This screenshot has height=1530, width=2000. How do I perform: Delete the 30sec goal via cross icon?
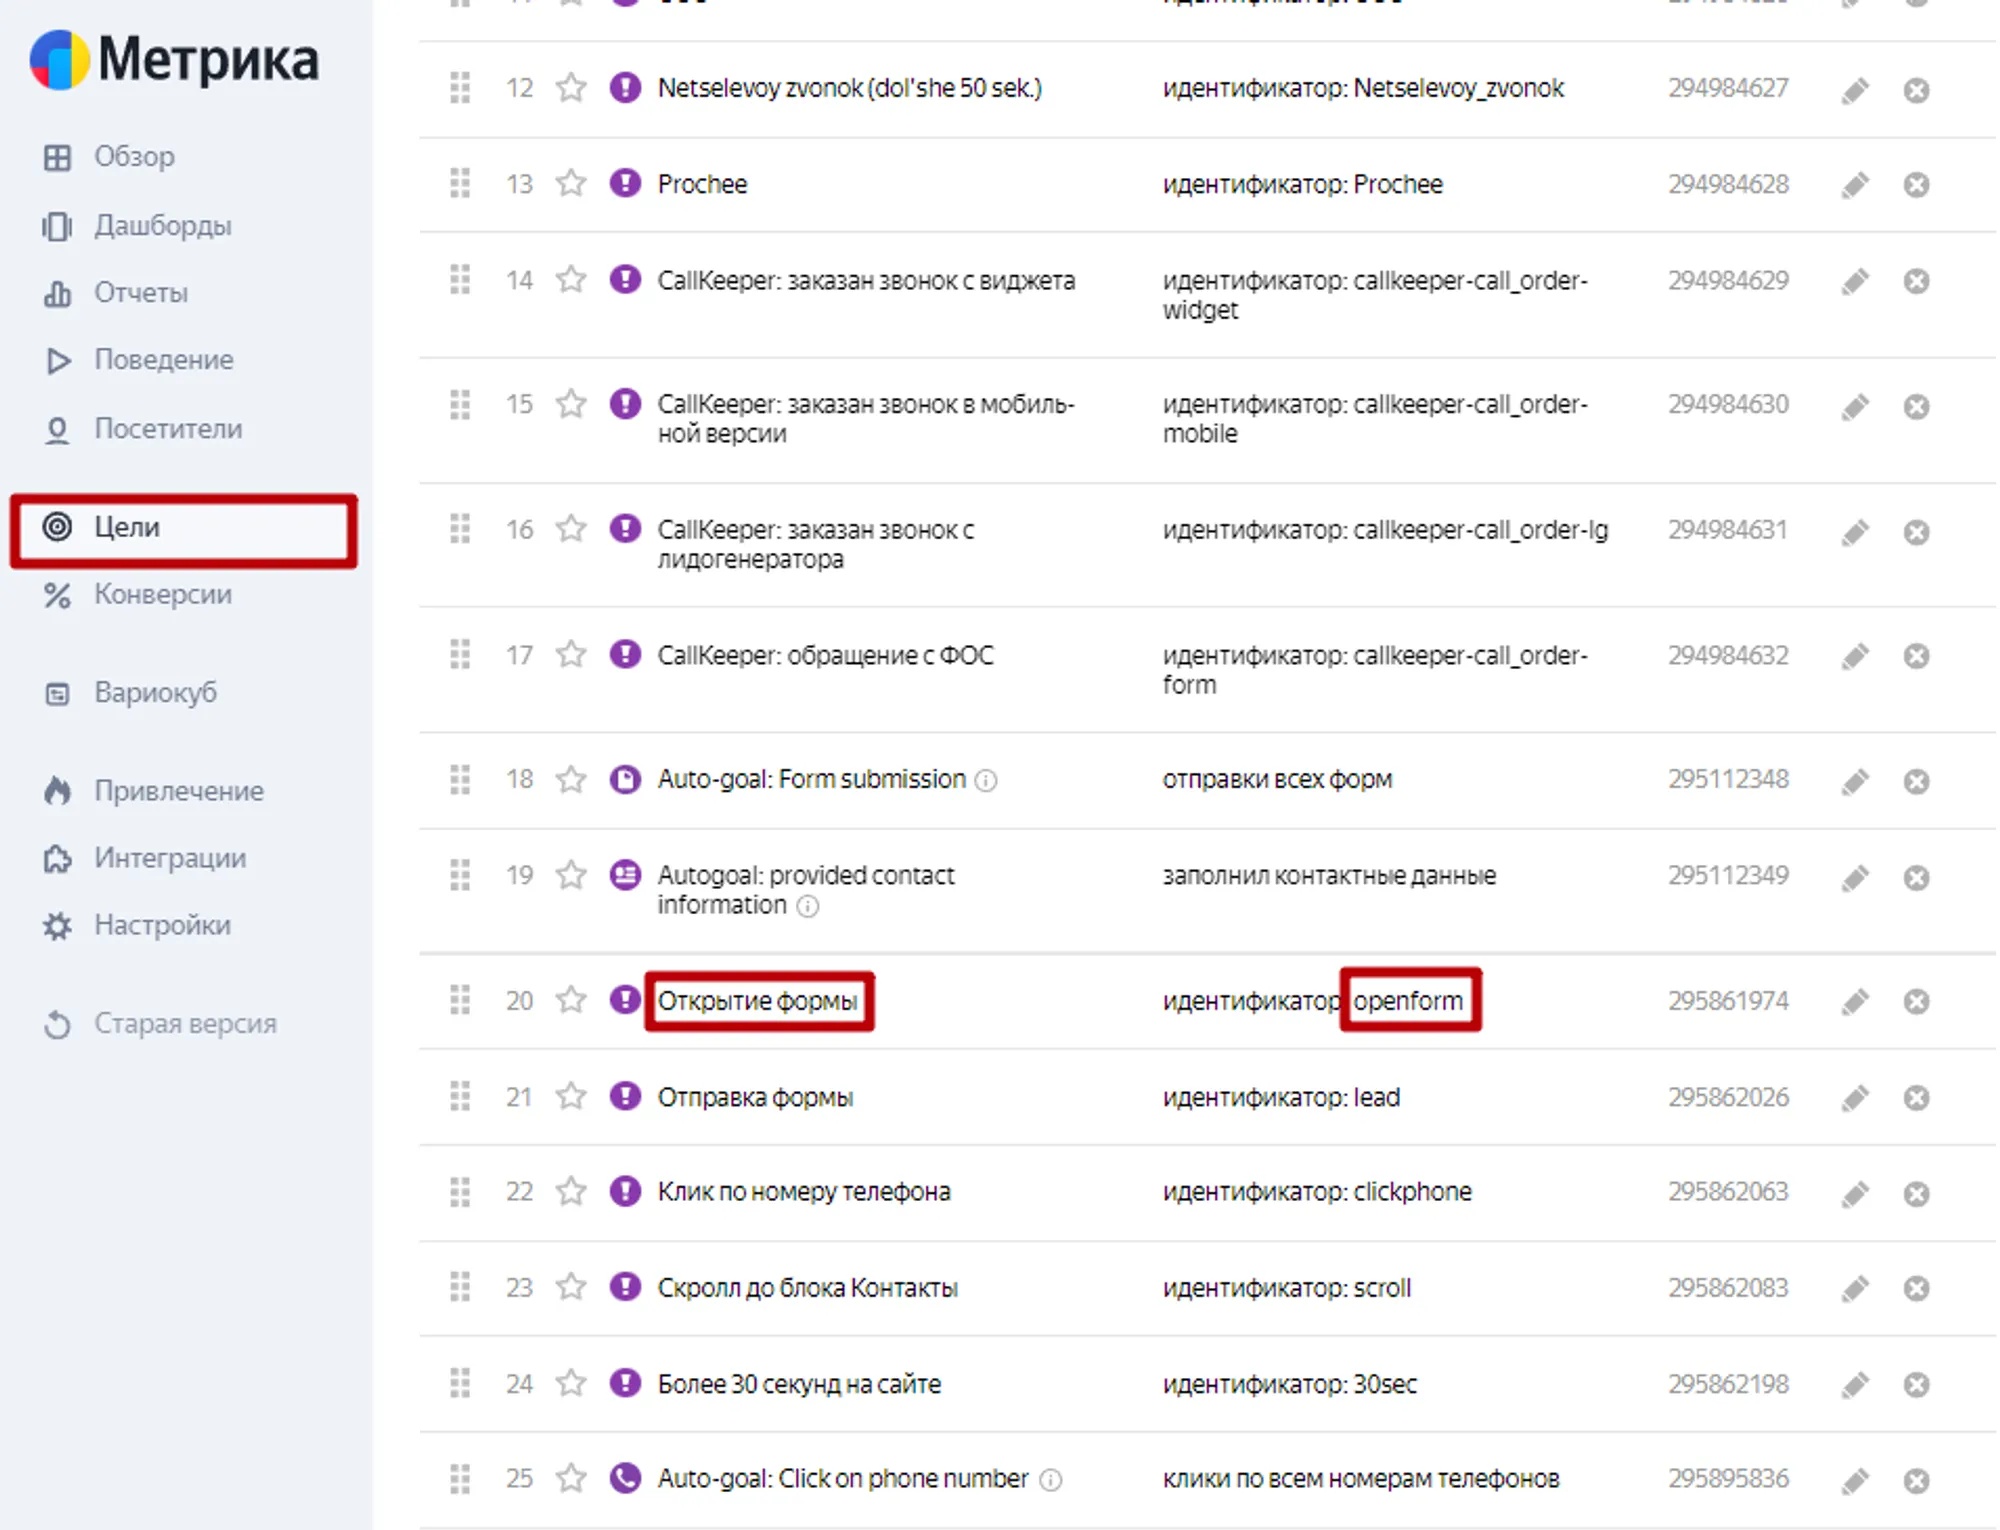1916,1385
